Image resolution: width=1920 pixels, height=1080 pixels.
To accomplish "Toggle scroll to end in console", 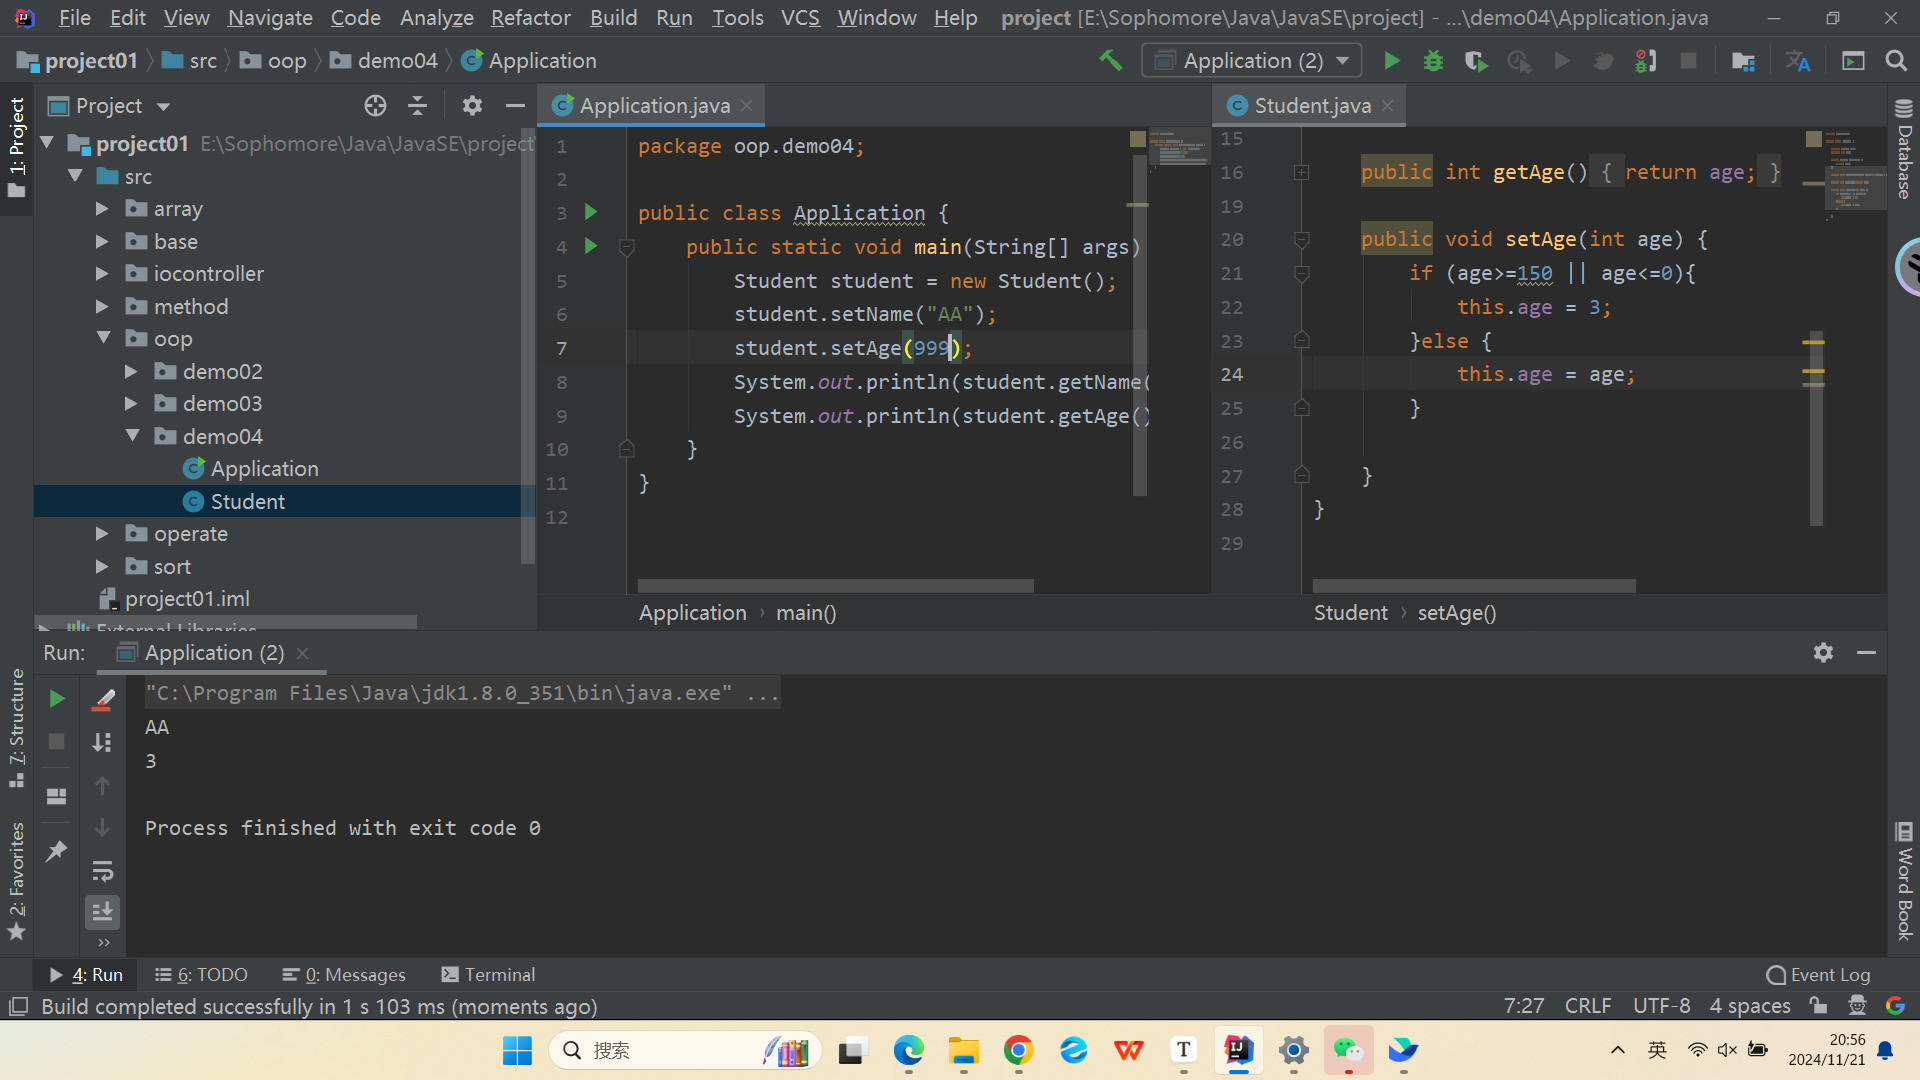I will point(102,912).
